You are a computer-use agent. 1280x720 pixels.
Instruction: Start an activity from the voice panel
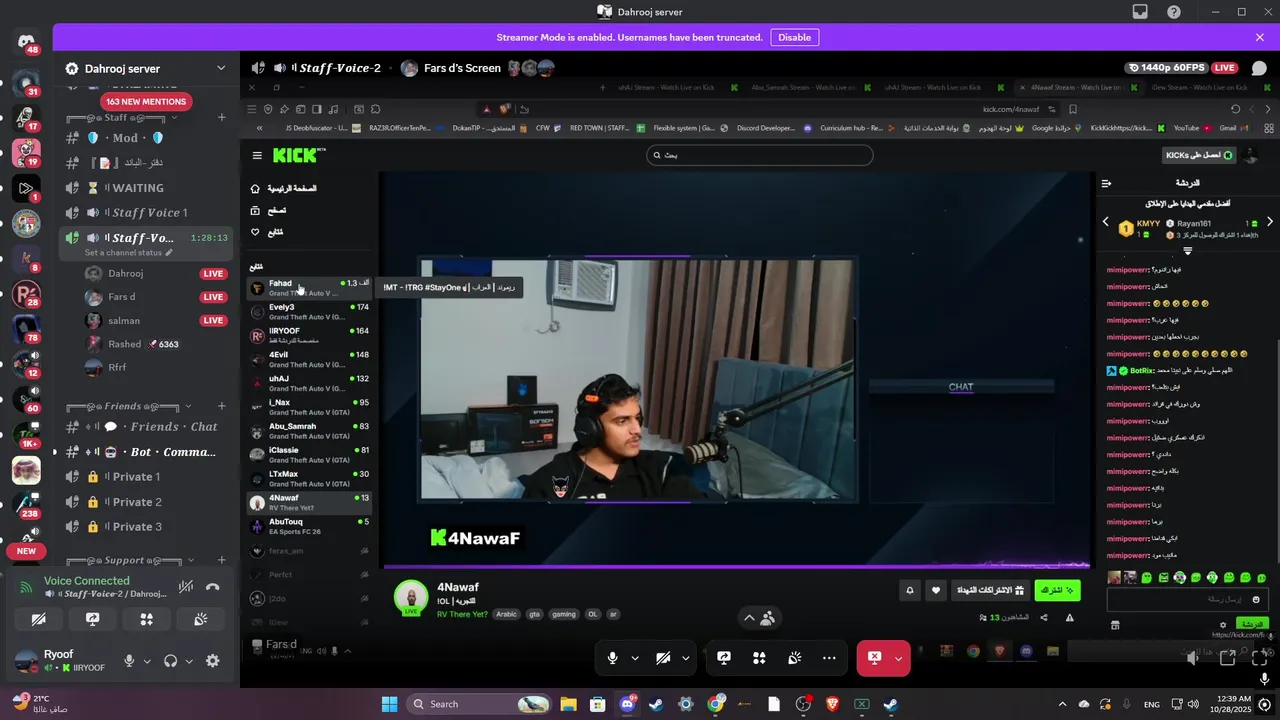[147, 619]
